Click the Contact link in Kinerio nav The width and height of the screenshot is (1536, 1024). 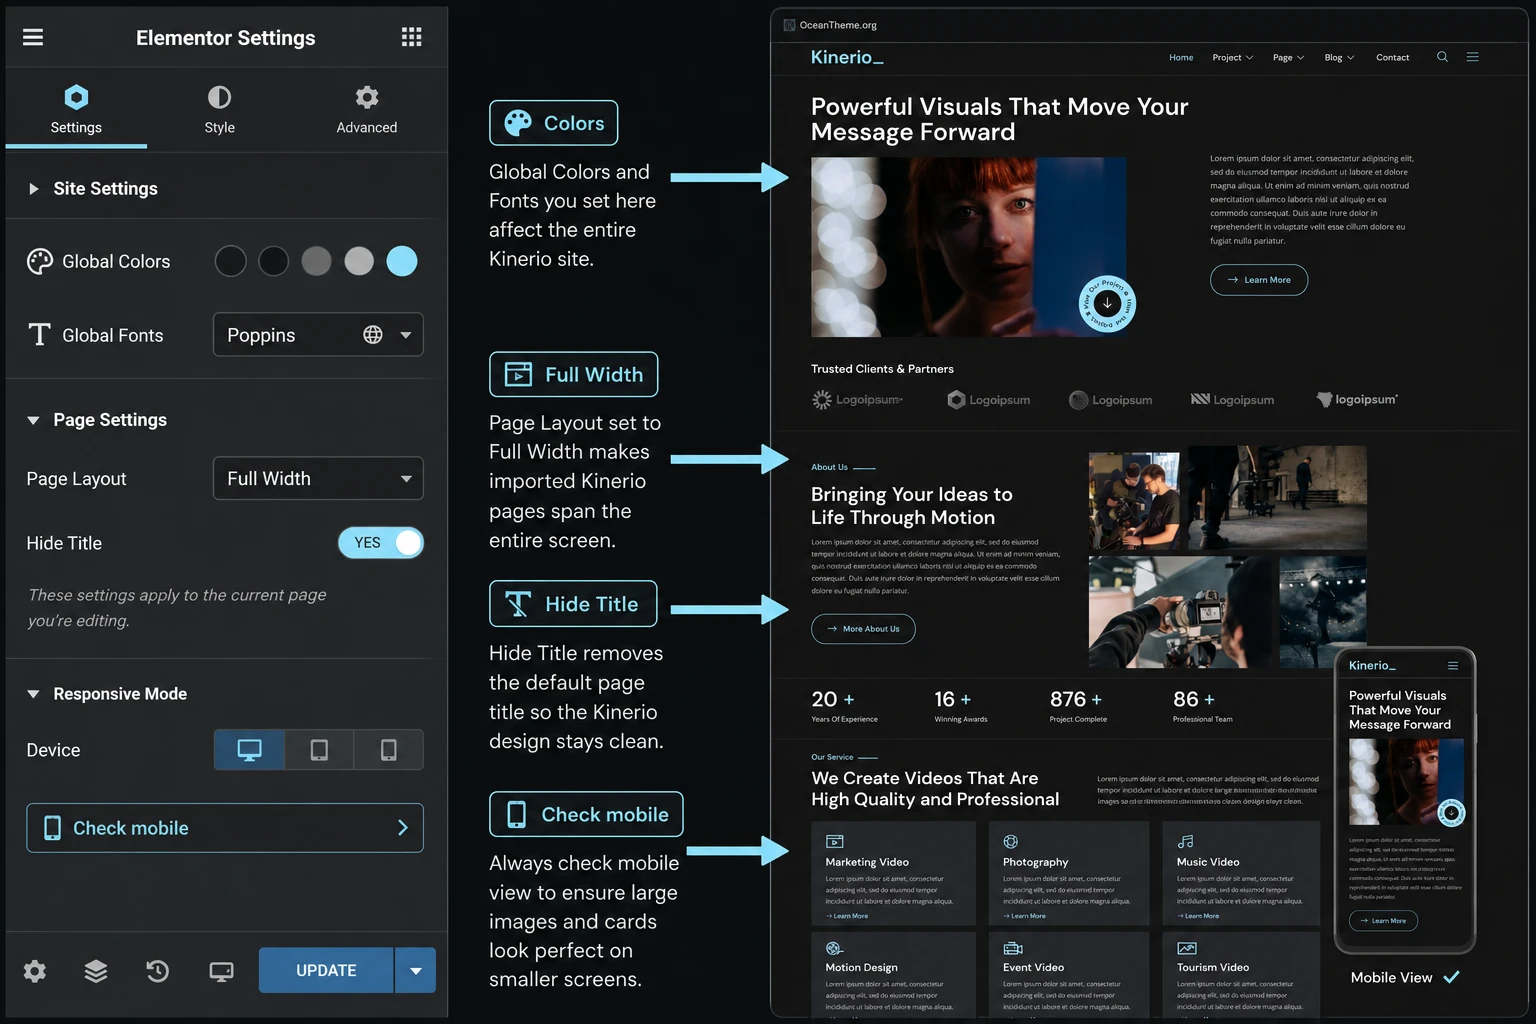(1392, 58)
